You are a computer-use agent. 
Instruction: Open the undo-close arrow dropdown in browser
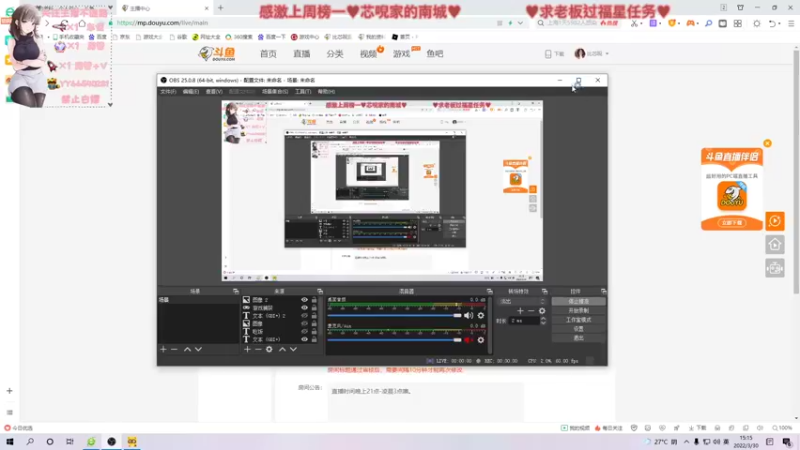[x=780, y=23]
